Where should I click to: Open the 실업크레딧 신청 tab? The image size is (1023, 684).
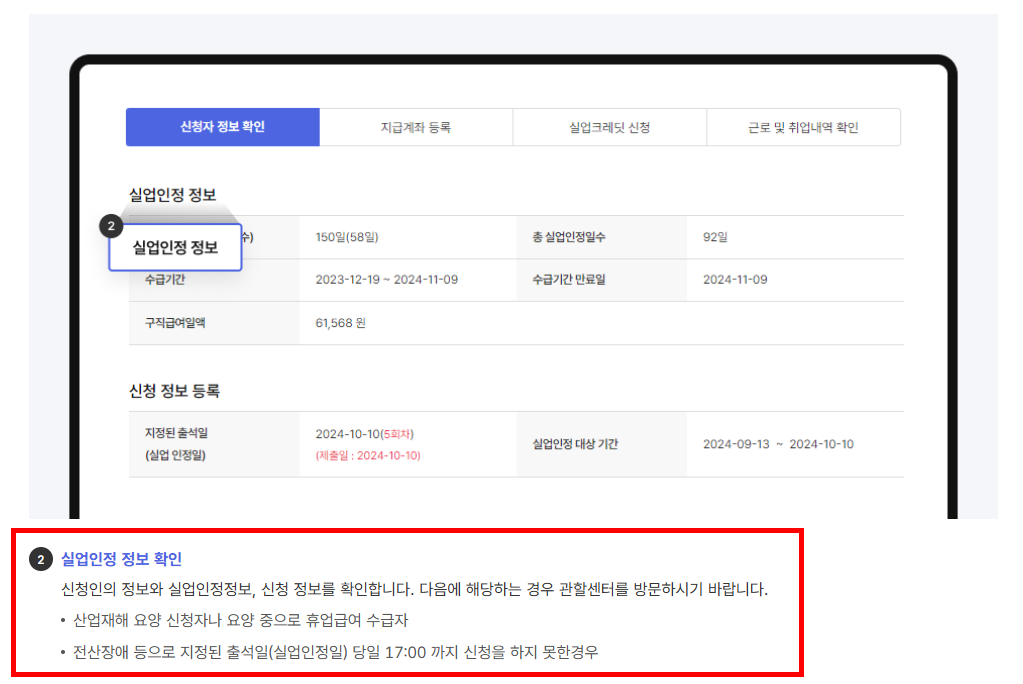pyautogui.click(x=610, y=127)
